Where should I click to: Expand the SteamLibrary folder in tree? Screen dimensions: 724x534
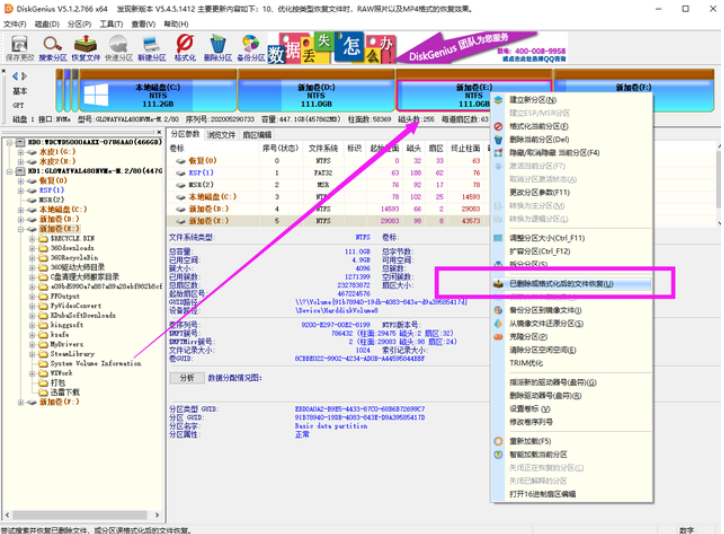[32, 352]
